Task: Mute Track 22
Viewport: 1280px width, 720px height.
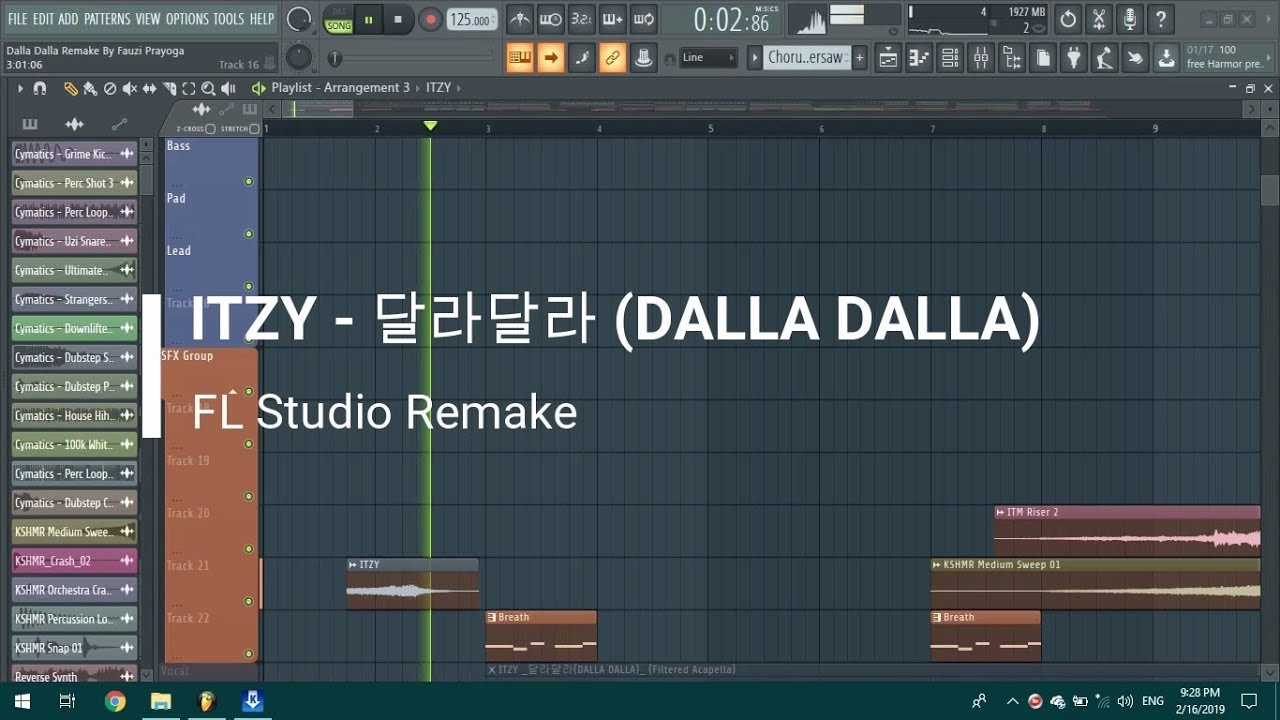Action: [x=249, y=654]
